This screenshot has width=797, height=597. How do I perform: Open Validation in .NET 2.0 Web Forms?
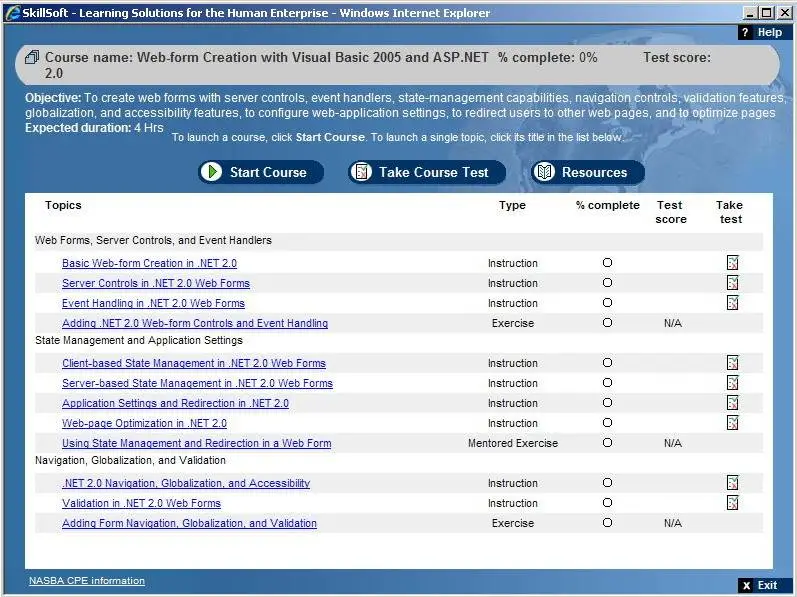(141, 503)
